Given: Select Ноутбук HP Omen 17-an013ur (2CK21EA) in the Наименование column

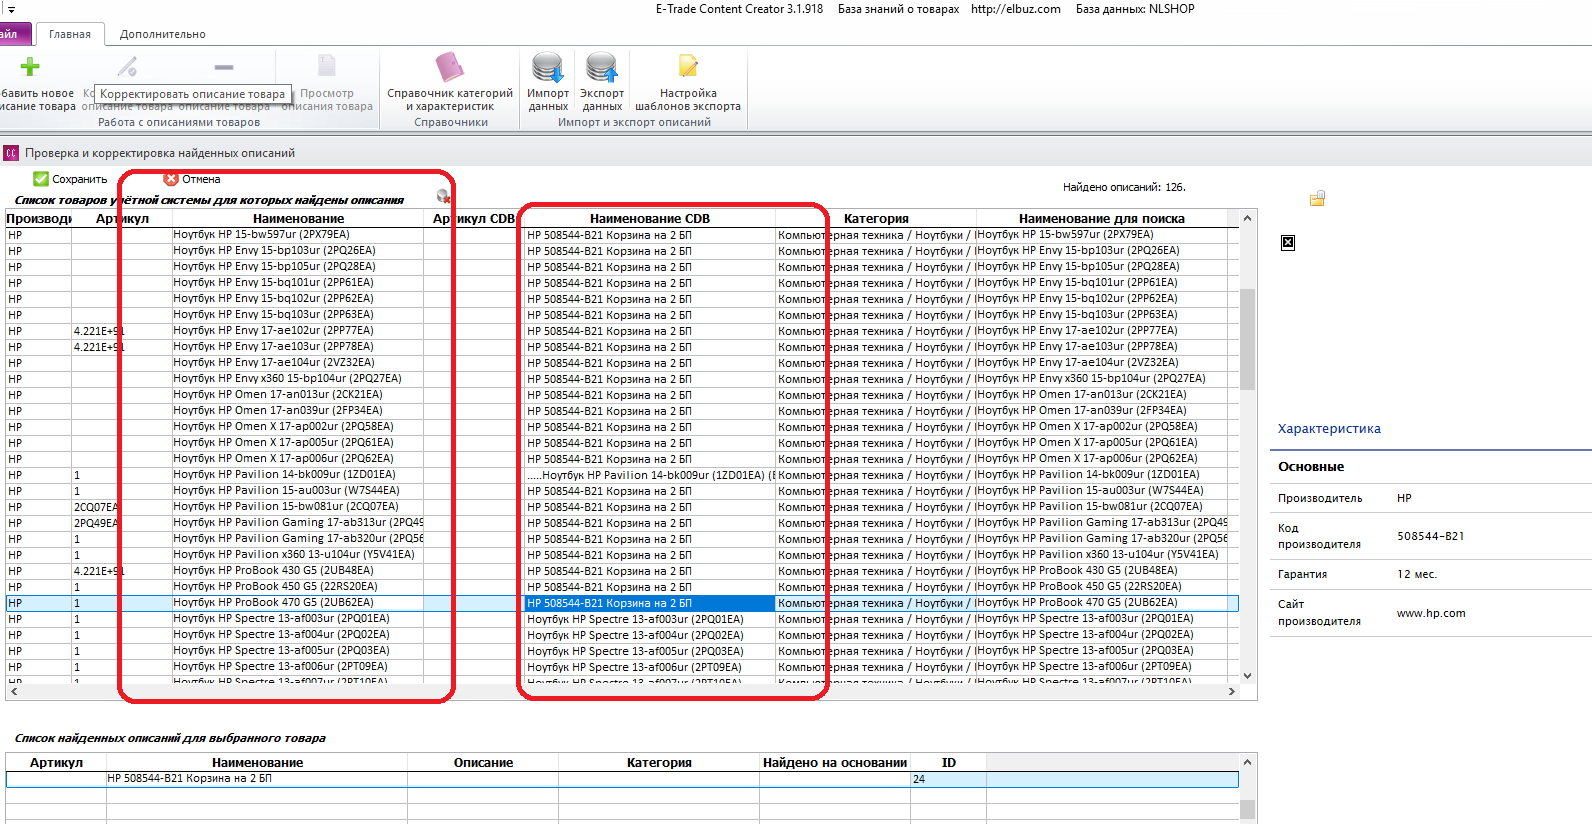Looking at the screenshot, I should [297, 395].
